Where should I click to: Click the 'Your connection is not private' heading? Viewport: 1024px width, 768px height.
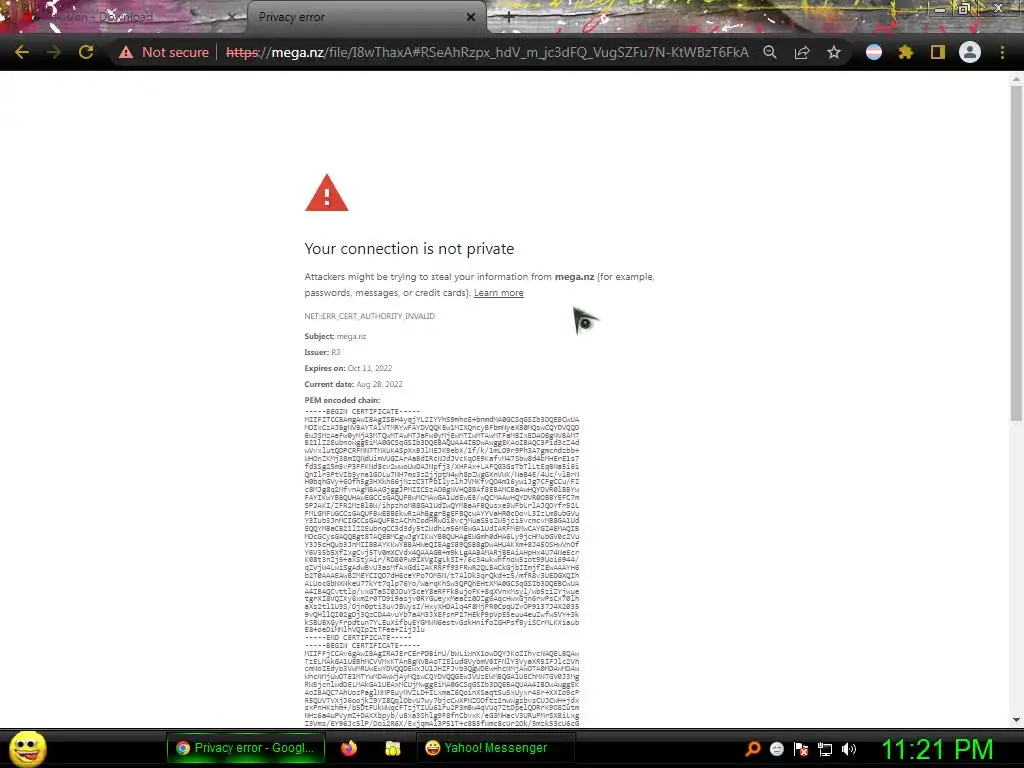tap(409, 249)
